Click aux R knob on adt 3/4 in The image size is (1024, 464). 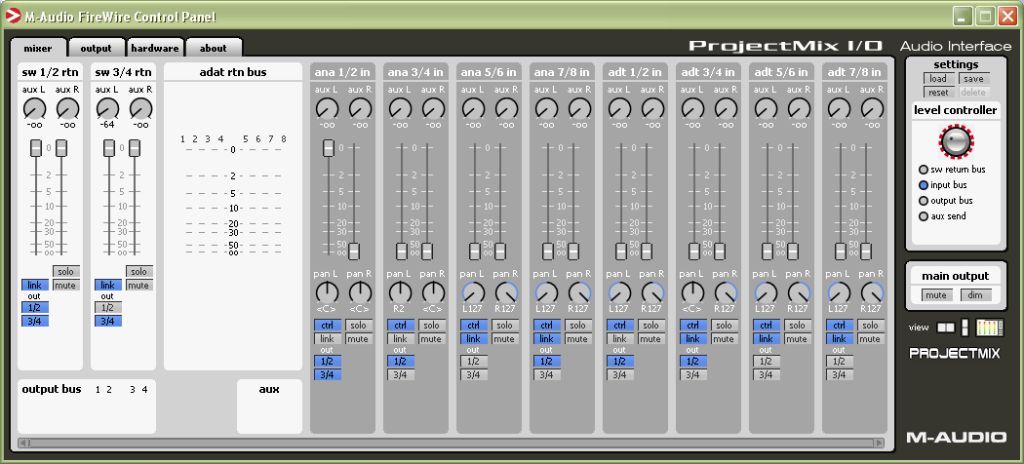tap(726, 108)
